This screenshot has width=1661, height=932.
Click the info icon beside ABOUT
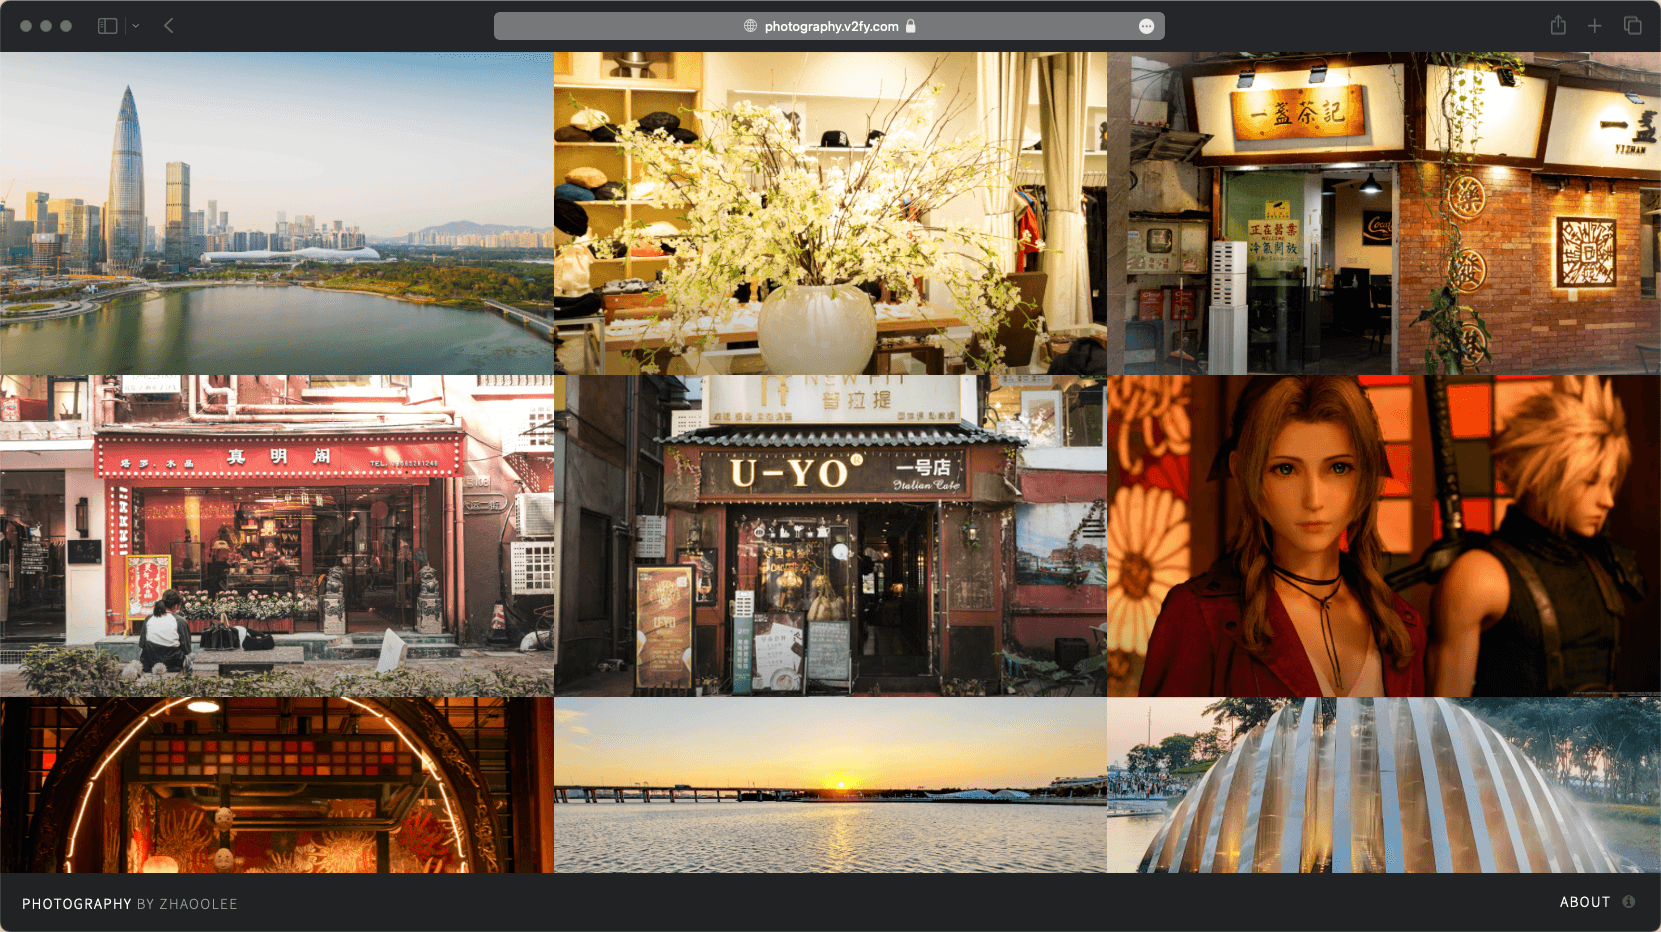1629,902
